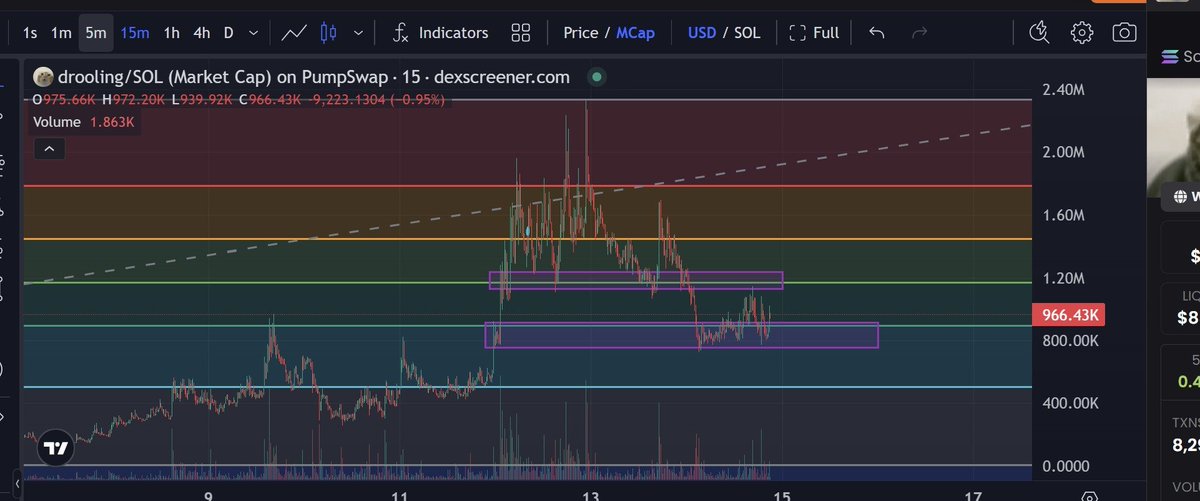
Task: Click the 2.40M price axis label
Action: coord(1065,89)
